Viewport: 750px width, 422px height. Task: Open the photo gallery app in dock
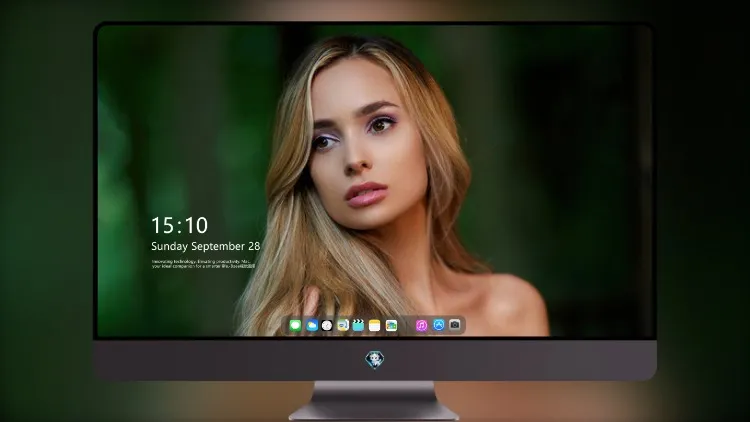click(391, 325)
